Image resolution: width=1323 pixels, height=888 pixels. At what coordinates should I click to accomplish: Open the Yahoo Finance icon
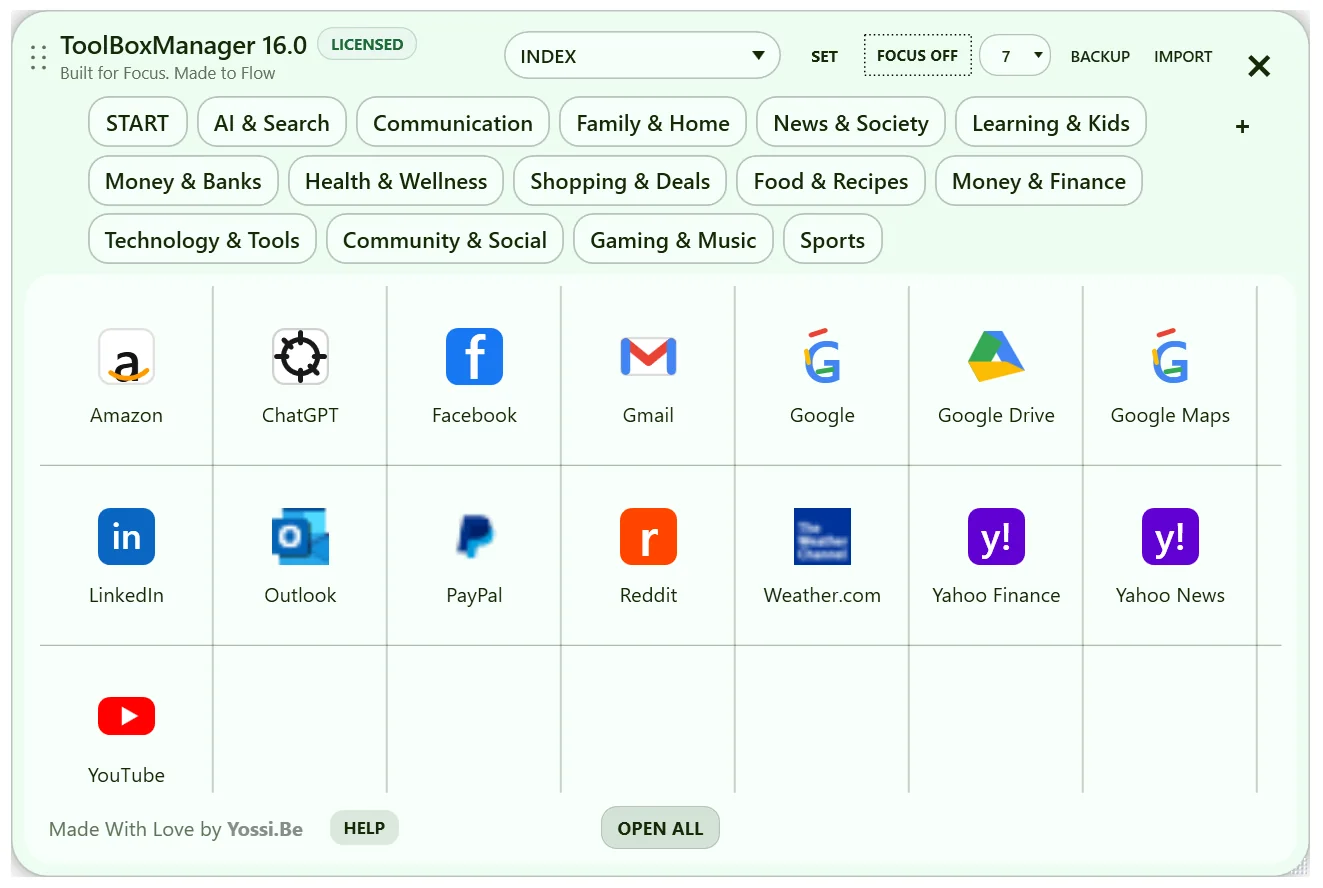tap(996, 537)
